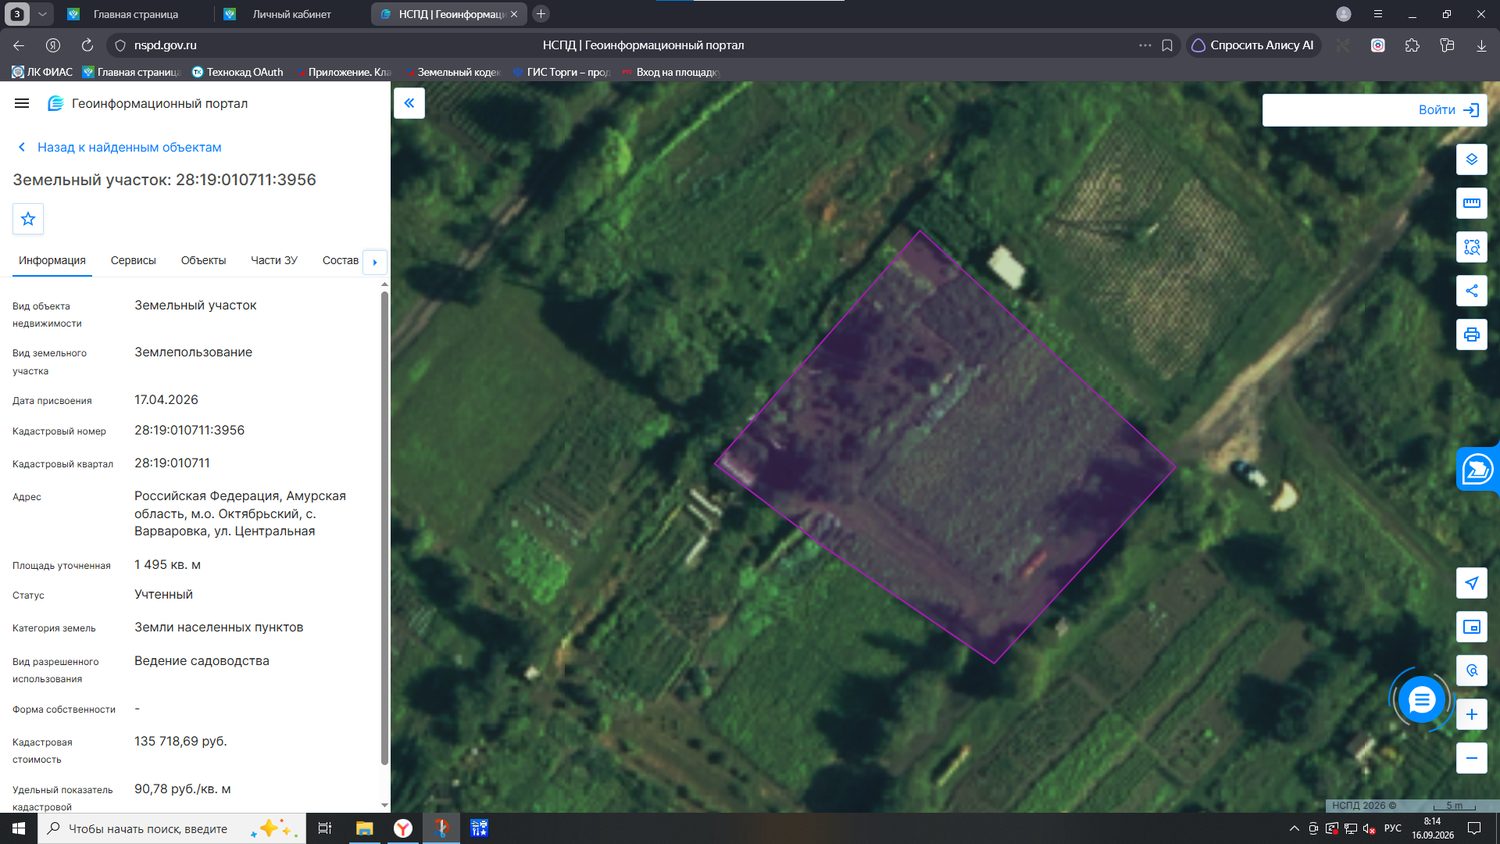Toggle the overview mini-map button

click(x=1471, y=627)
